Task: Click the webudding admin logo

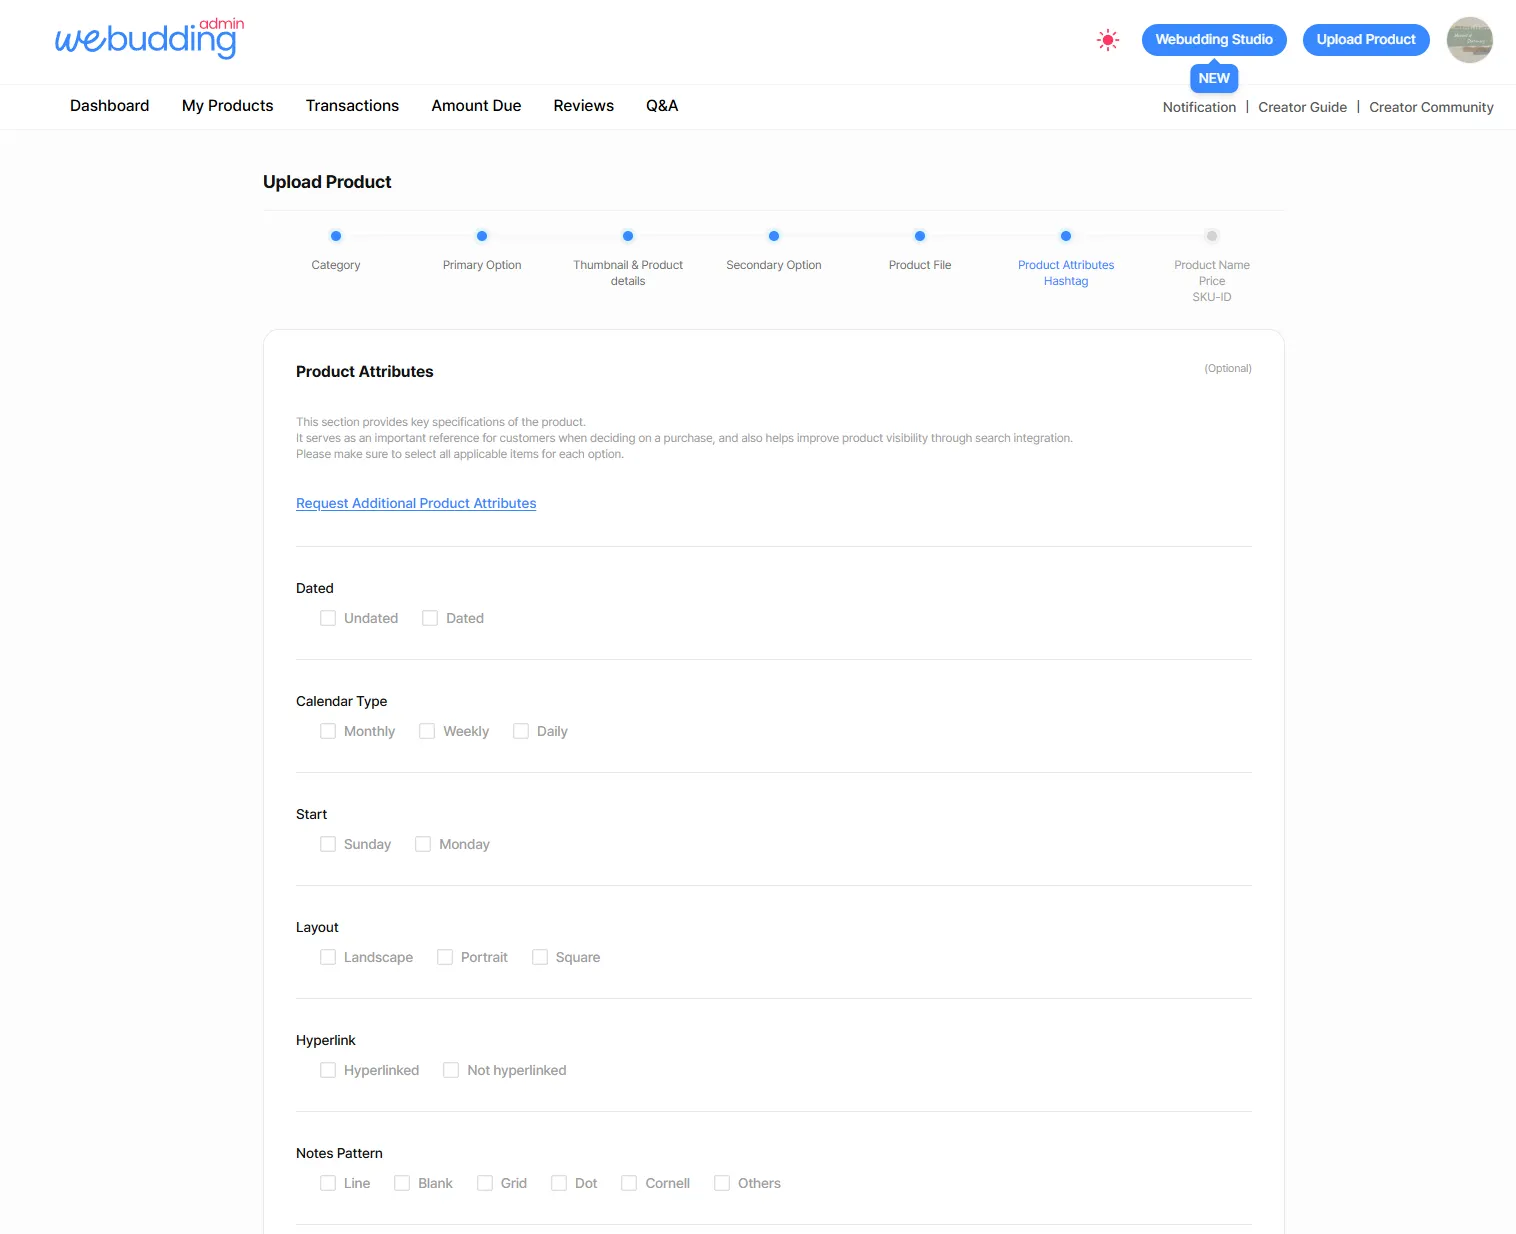Action: tap(149, 38)
